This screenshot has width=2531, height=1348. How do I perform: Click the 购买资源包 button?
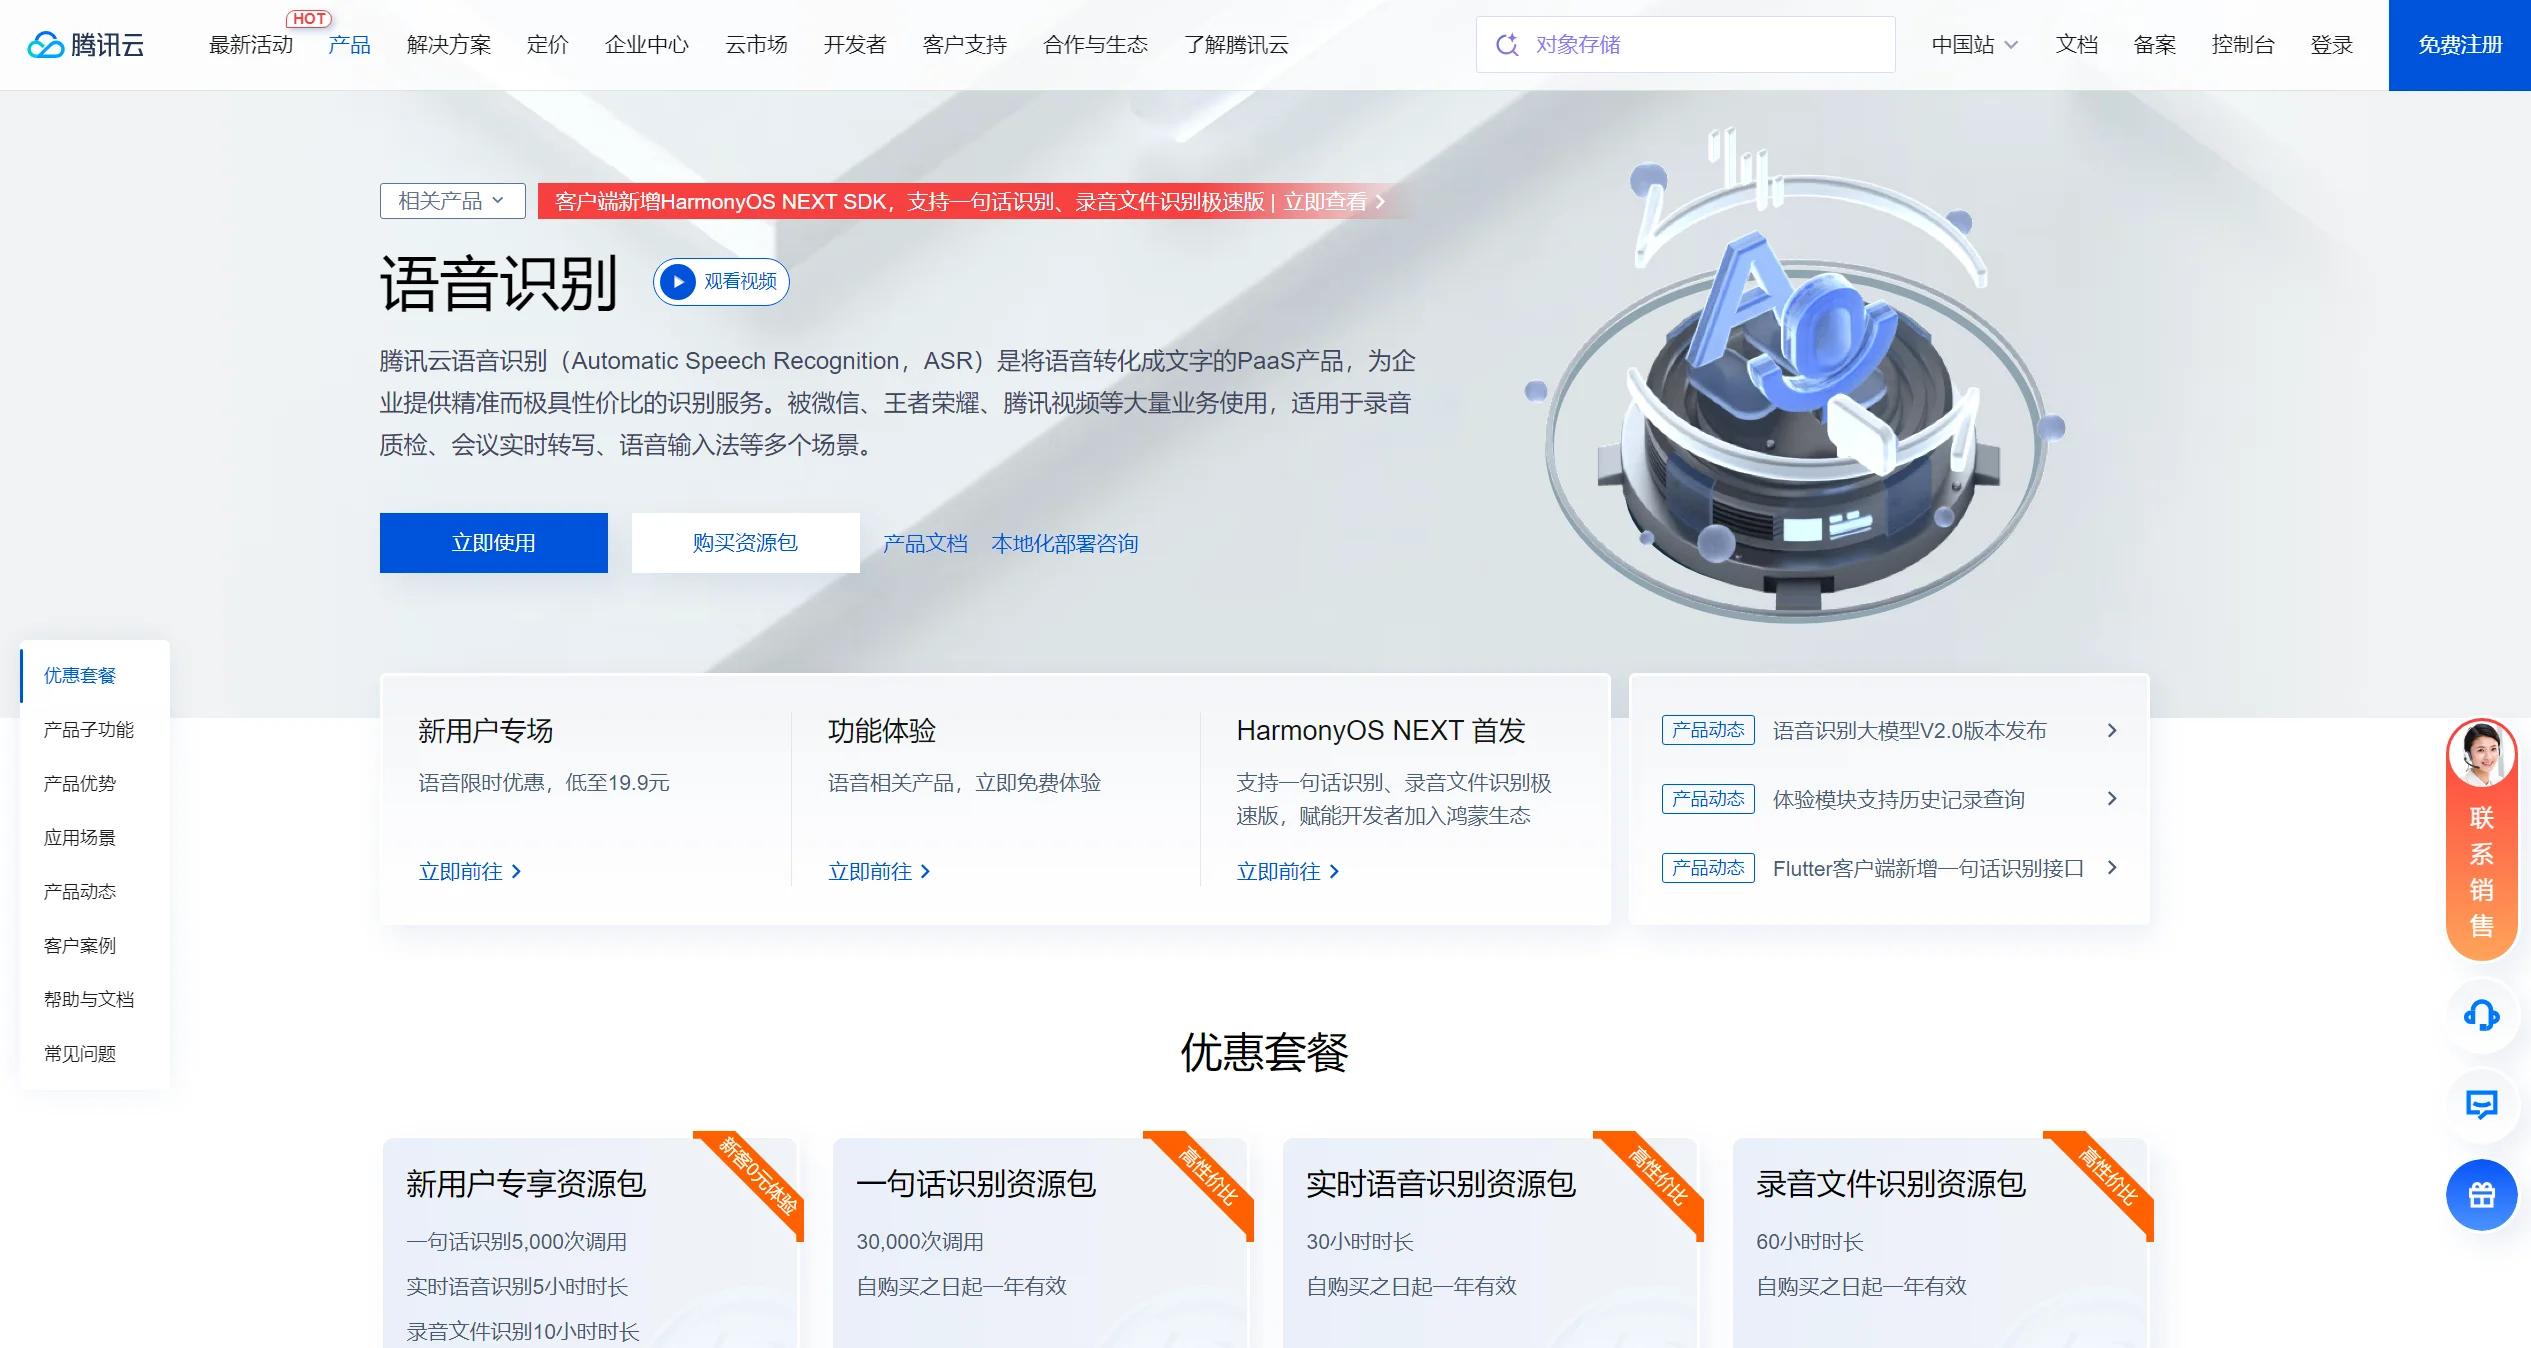pyautogui.click(x=745, y=543)
